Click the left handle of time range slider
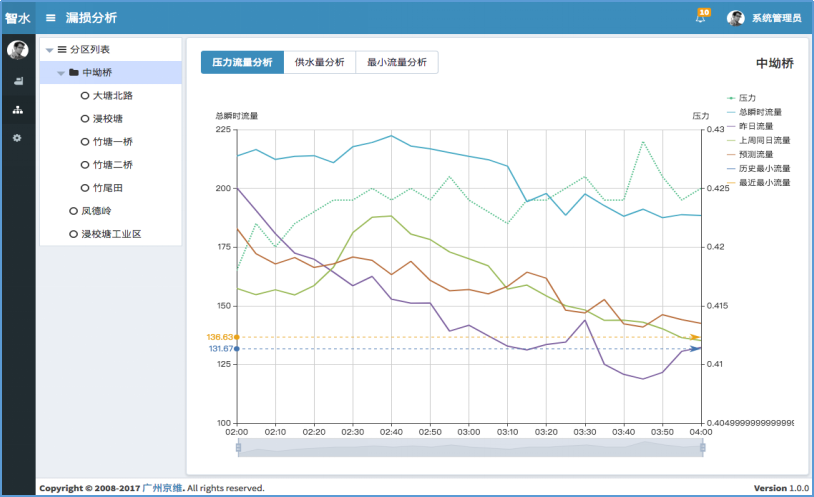Viewport: 814px width, 497px height. coord(238,448)
